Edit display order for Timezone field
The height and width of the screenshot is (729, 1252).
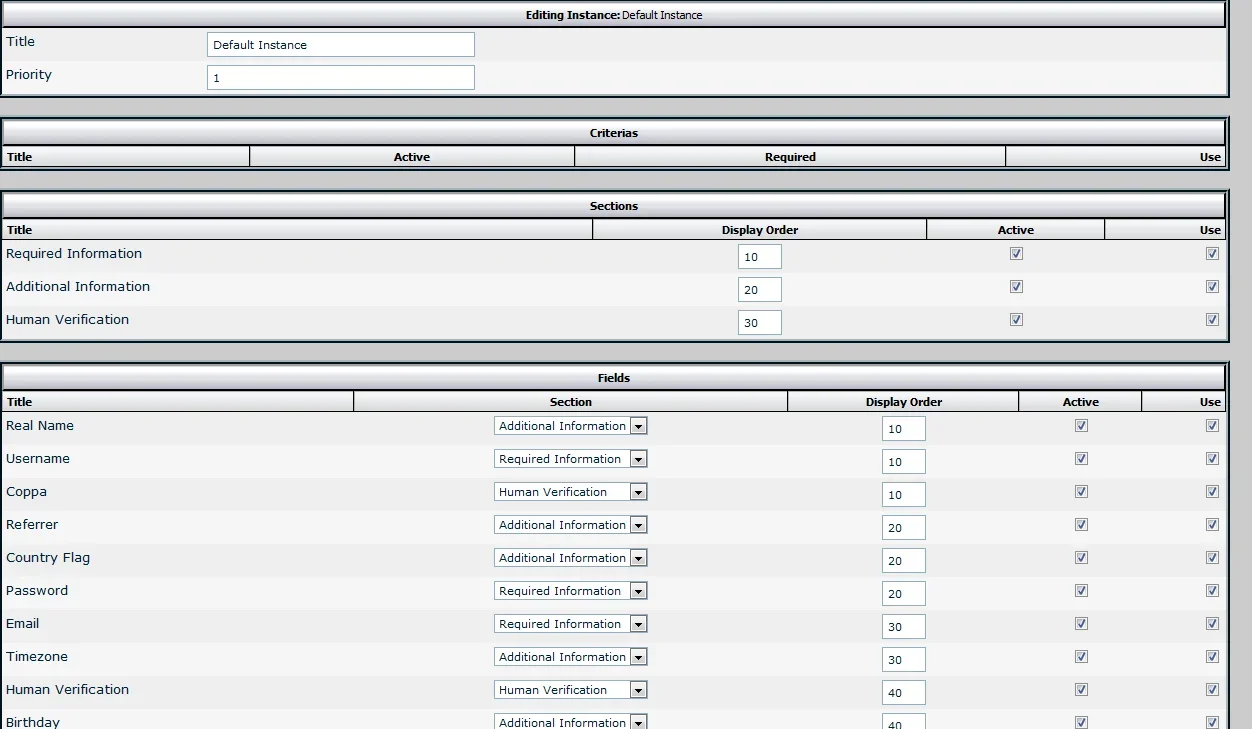tap(904, 660)
